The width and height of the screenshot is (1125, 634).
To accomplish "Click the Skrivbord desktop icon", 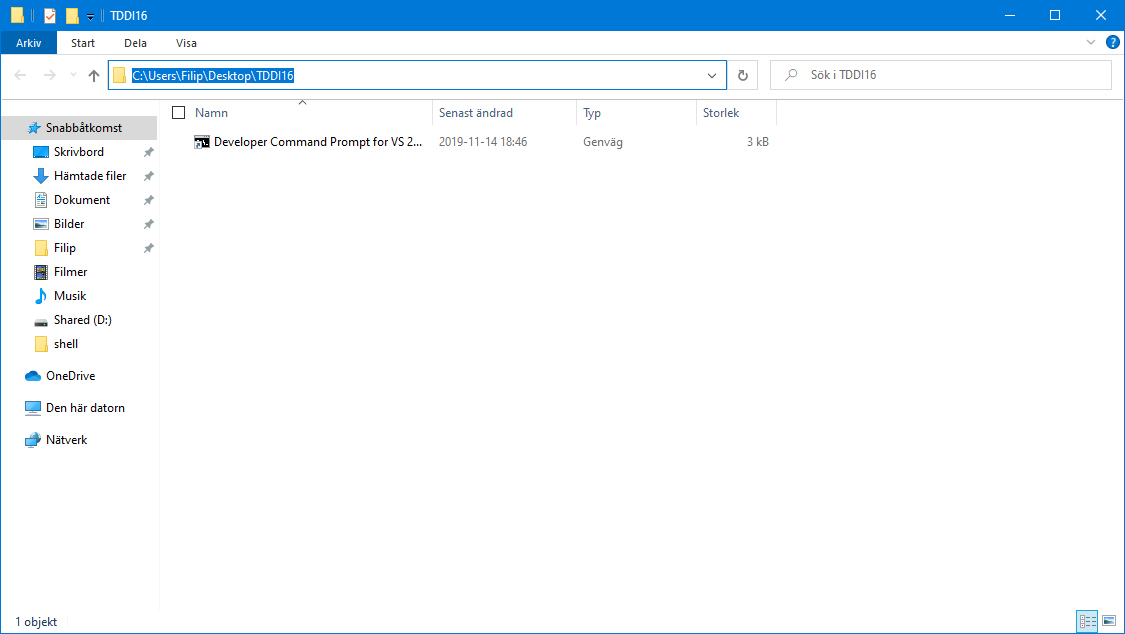I will point(41,152).
